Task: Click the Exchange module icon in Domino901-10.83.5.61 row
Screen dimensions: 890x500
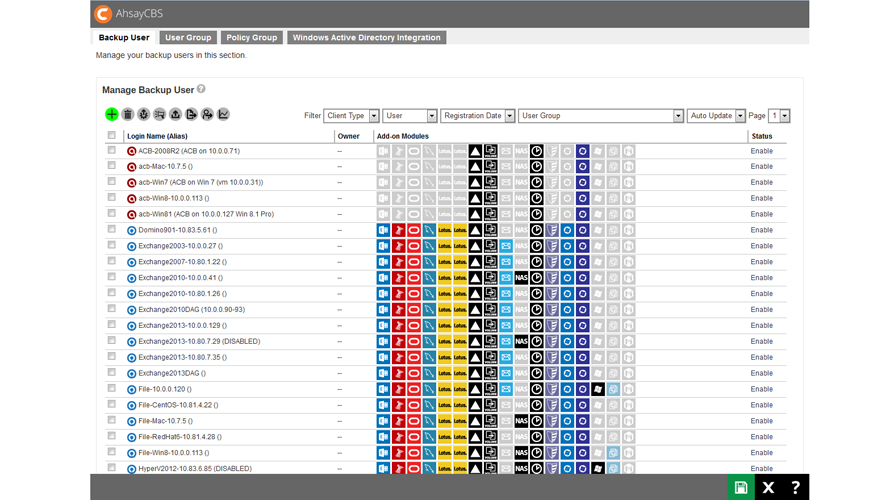Action: (384, 230)
